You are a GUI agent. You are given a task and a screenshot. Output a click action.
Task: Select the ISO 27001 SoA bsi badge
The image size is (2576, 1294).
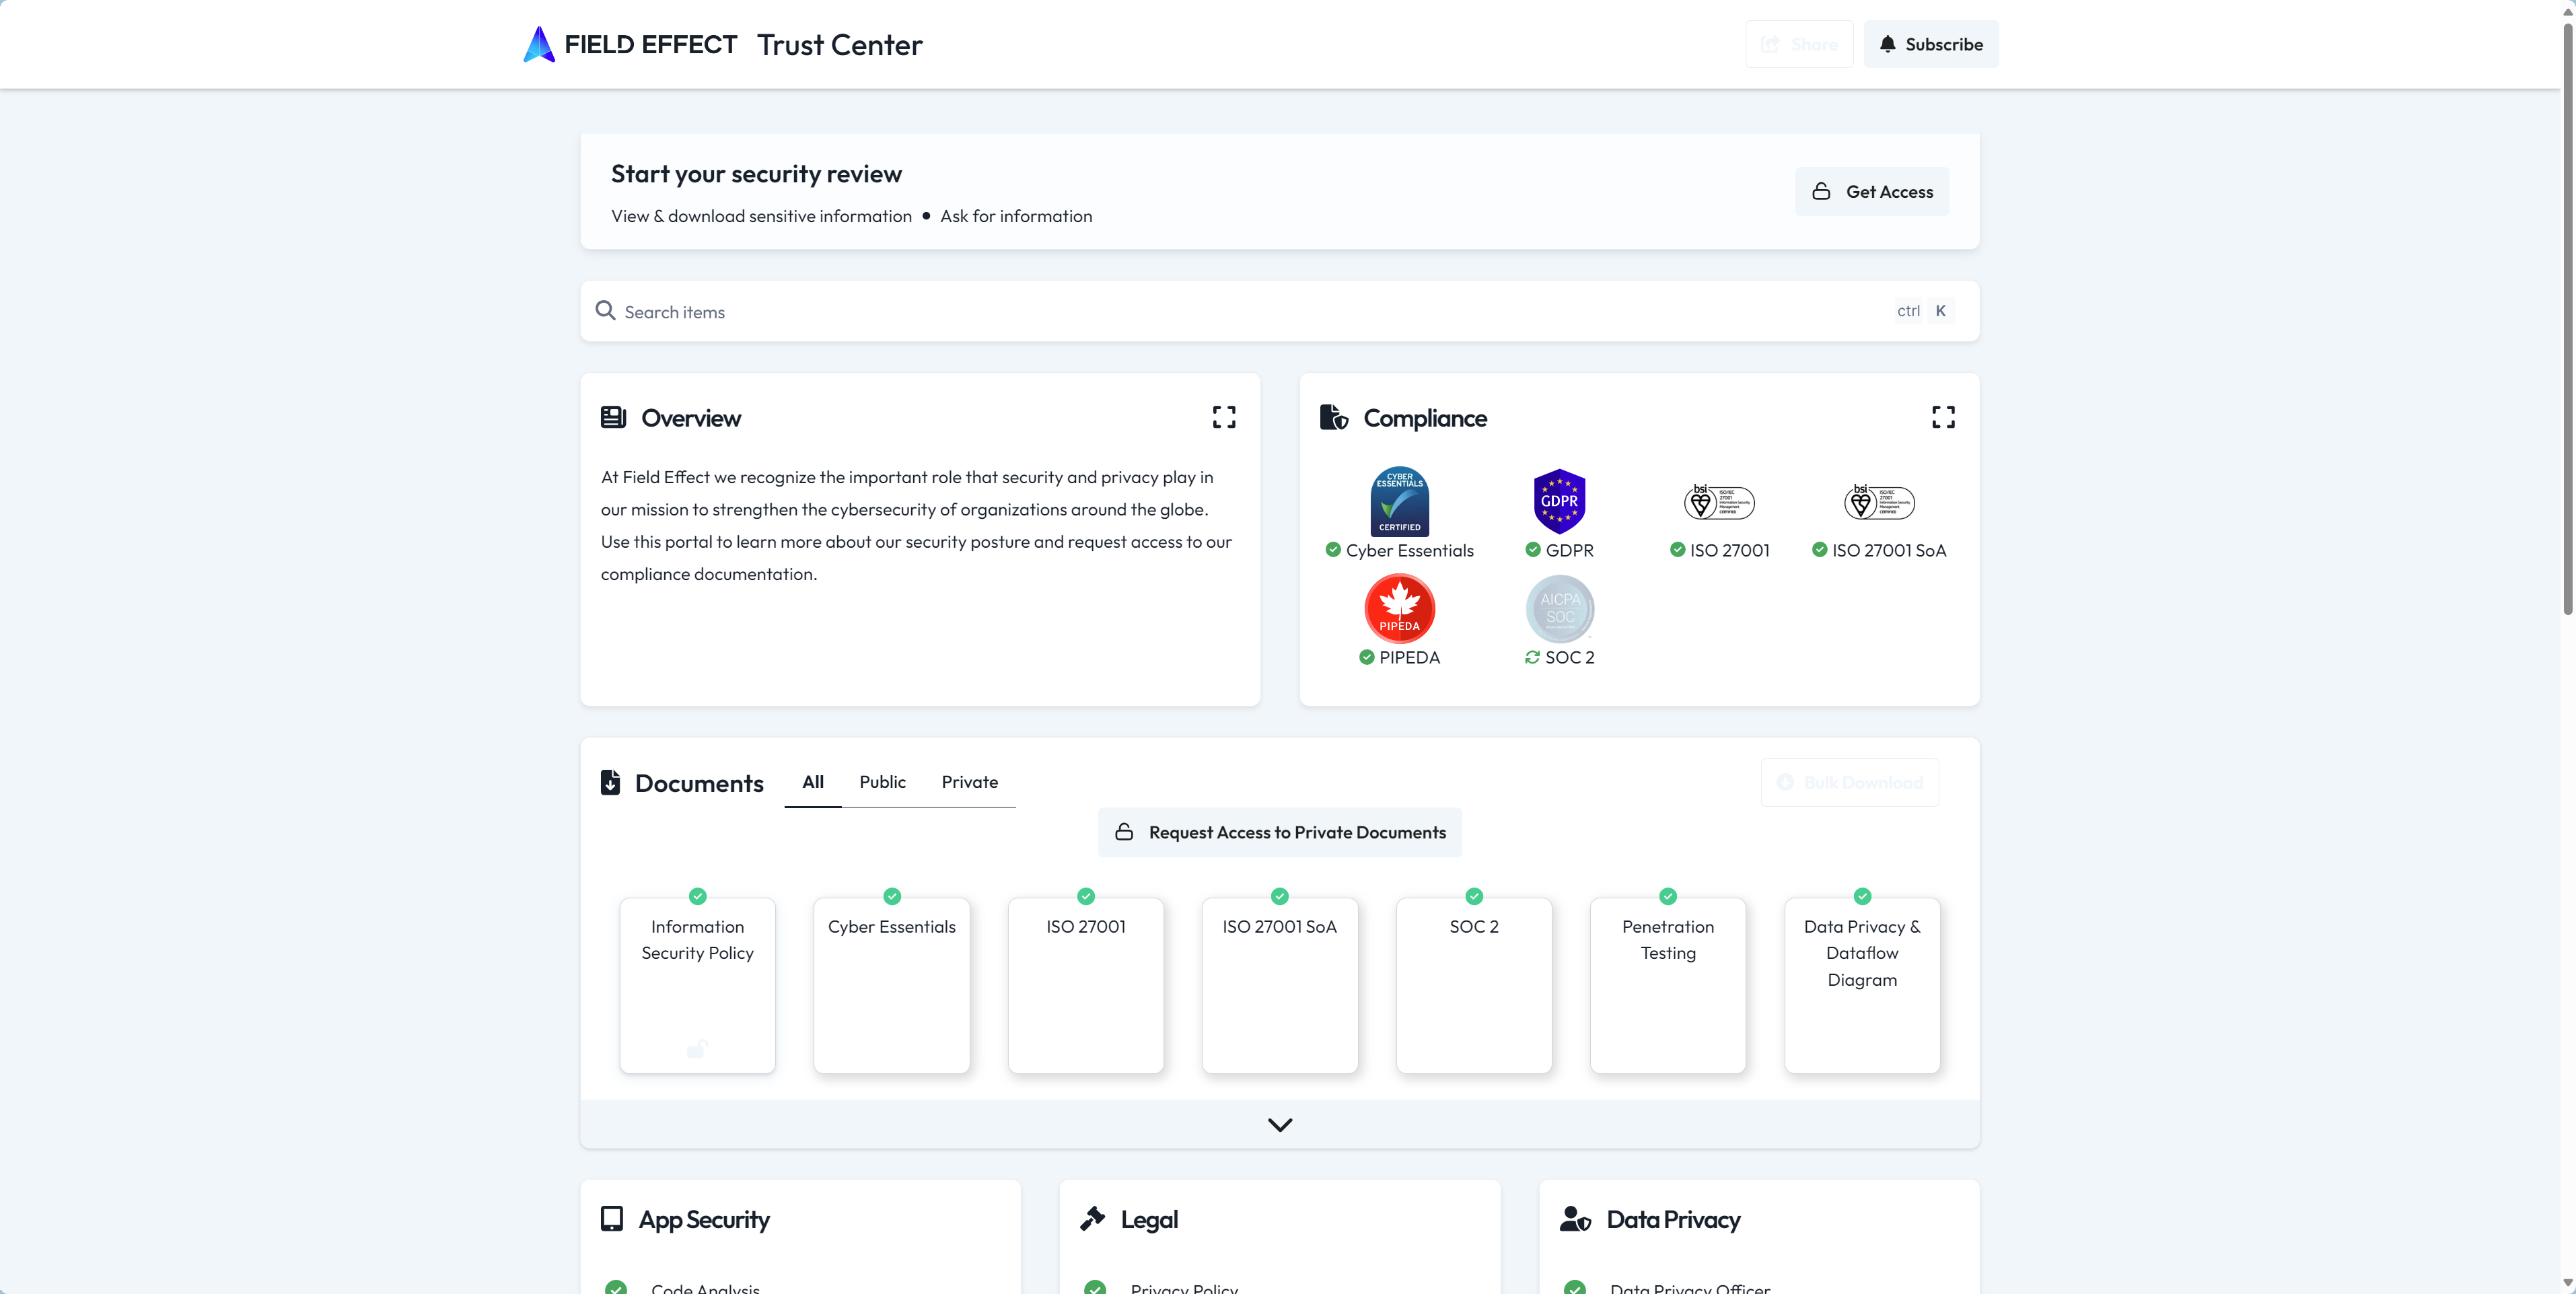(1879, 502)
